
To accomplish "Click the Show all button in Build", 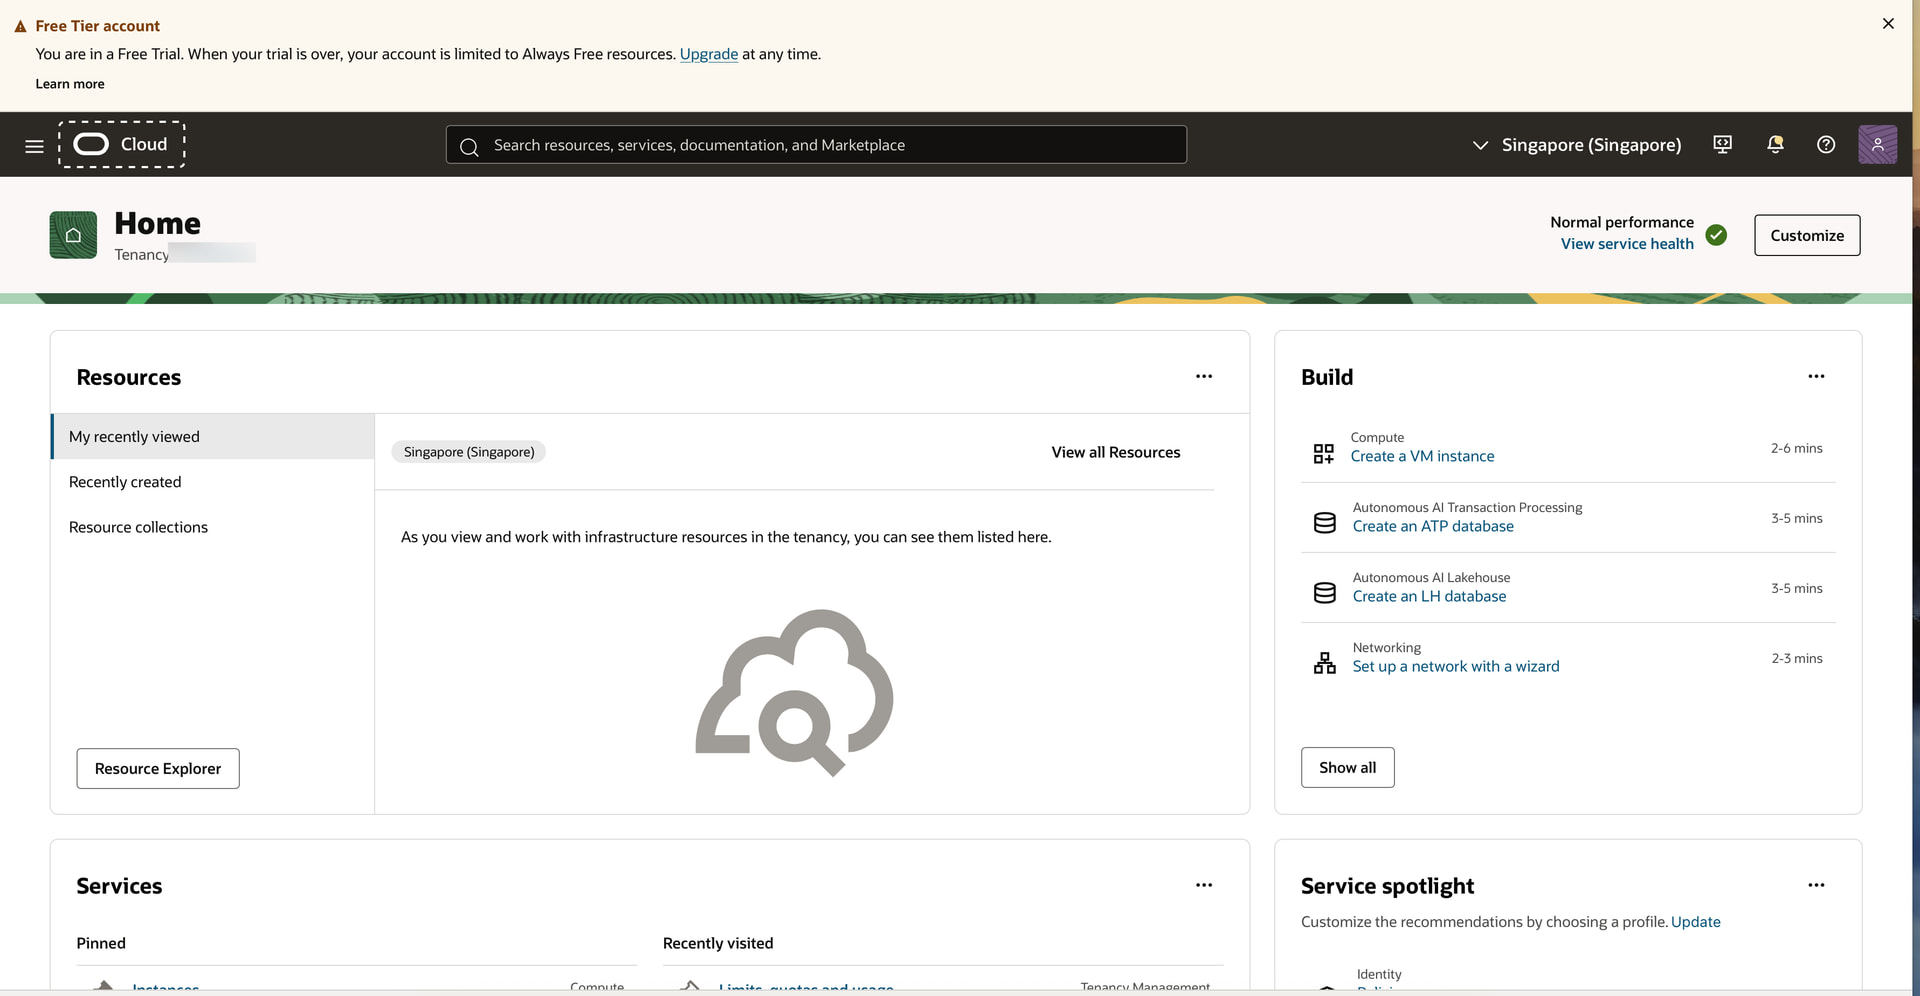I will [1347, 767].
